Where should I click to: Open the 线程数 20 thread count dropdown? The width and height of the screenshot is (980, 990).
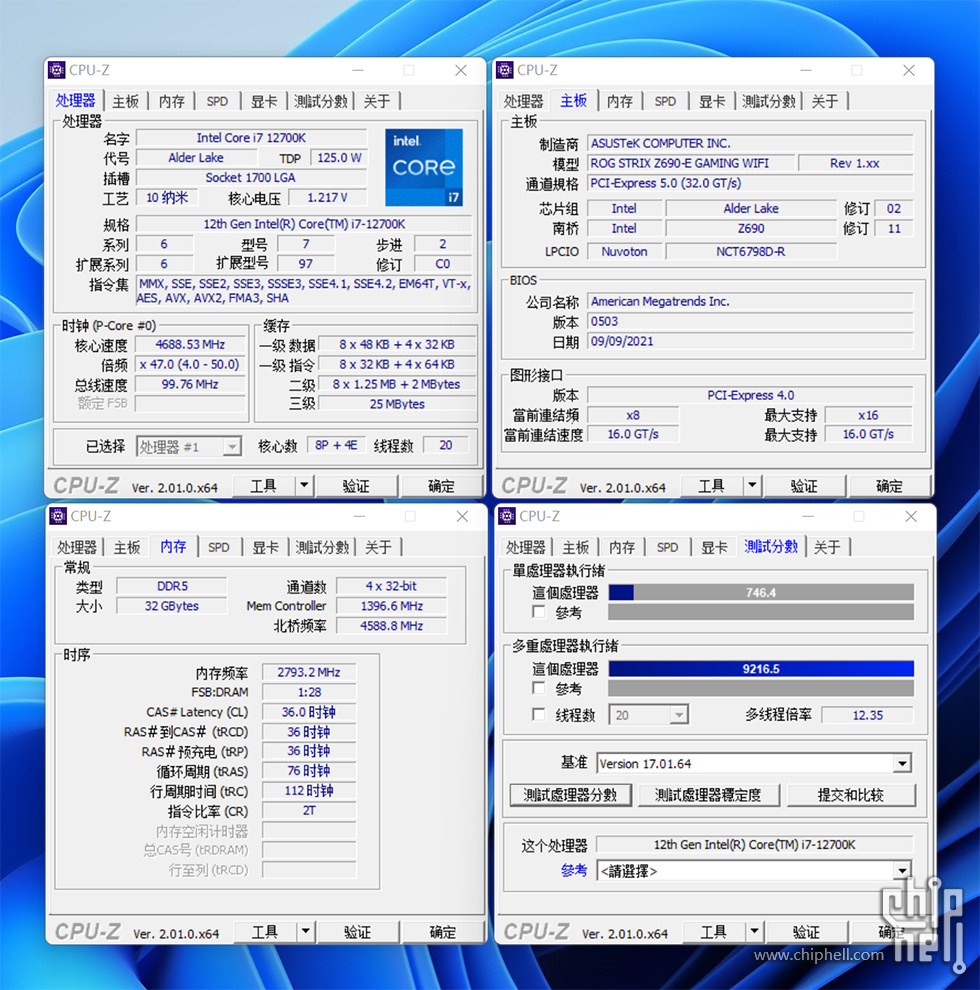tap(679, 715)
